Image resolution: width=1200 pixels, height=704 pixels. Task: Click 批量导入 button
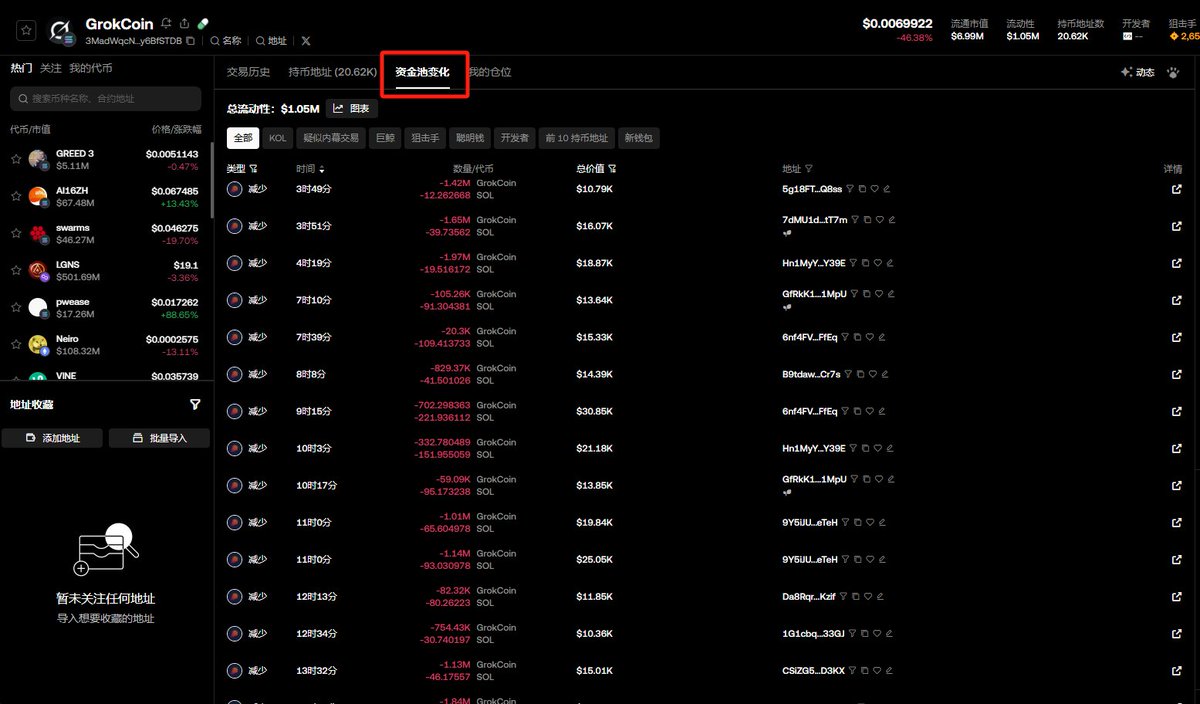159,438
